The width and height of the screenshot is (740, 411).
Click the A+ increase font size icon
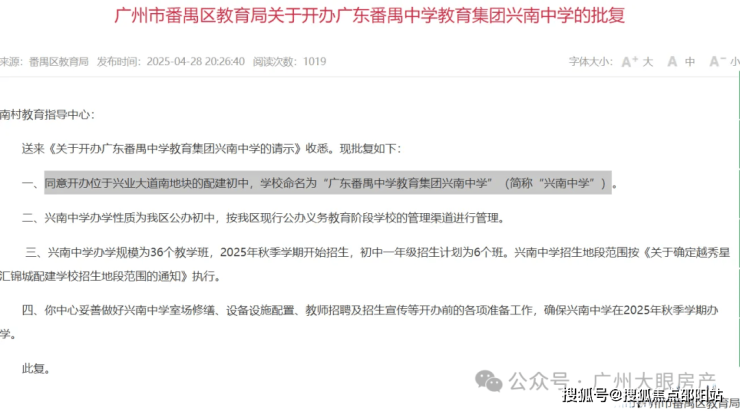pyautogui.click(x=630, y=62)
